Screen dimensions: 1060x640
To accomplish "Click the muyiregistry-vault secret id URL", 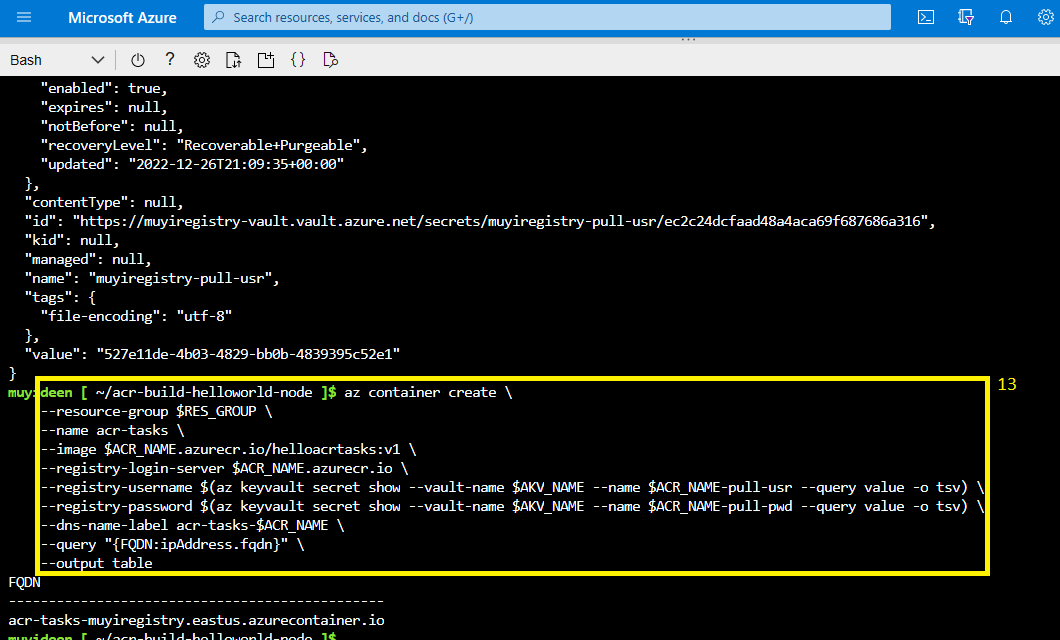I will coord(480,221).
